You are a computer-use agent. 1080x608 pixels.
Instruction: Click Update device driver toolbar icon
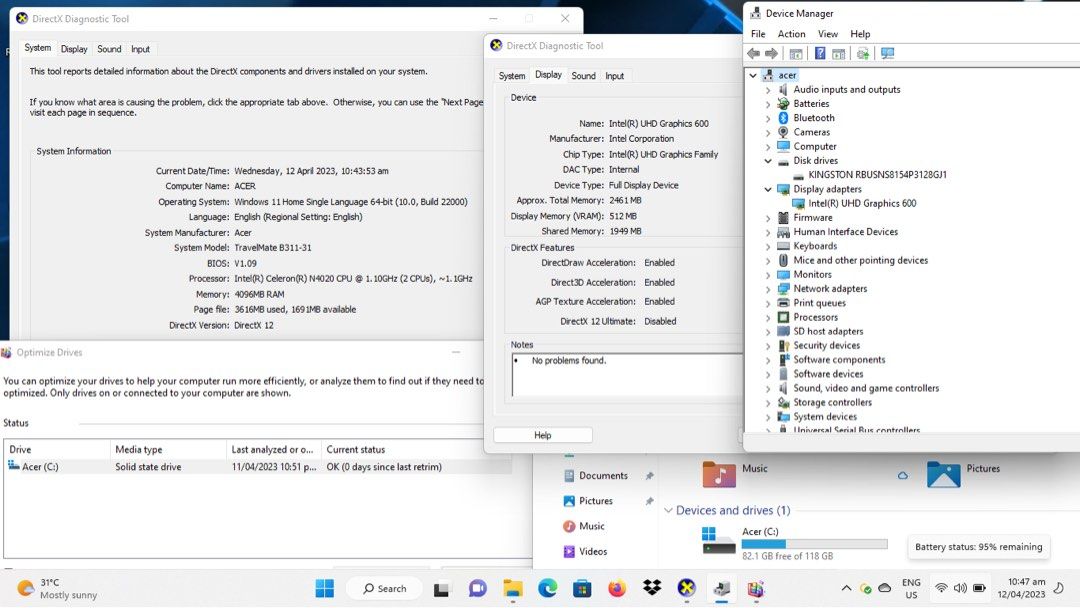[863, 53]
